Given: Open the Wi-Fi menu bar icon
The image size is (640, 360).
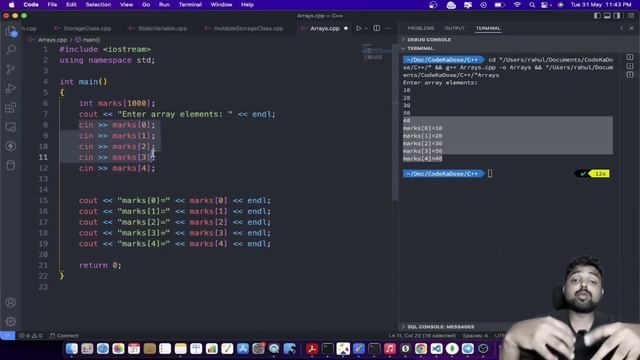Looking at the screenshot, I should point(517,4).
